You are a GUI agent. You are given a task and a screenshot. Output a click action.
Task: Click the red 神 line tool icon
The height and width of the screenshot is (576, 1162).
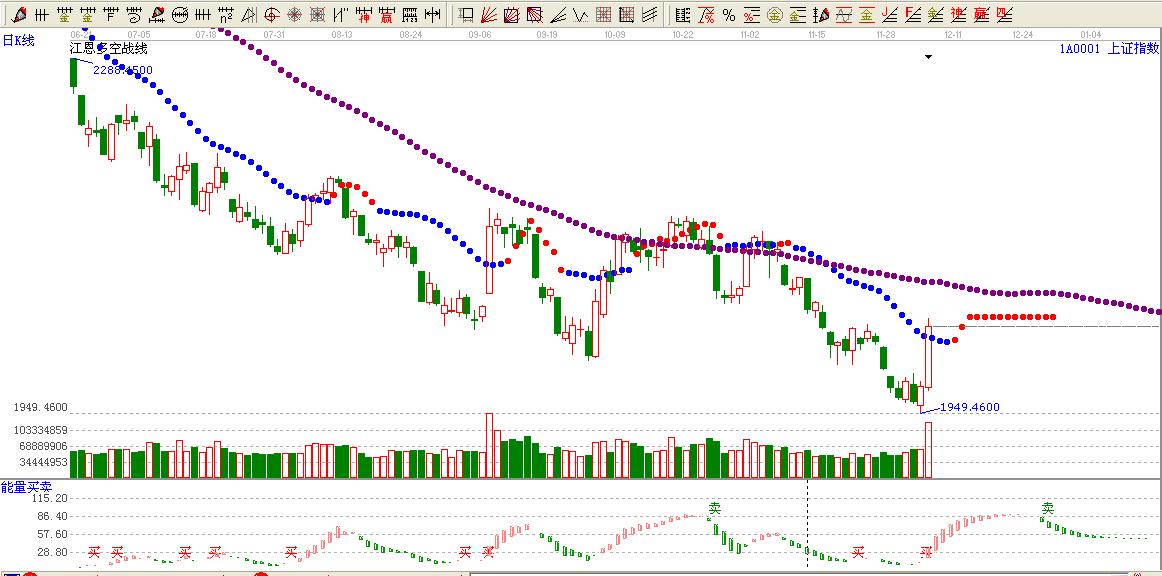coord(365,15)
